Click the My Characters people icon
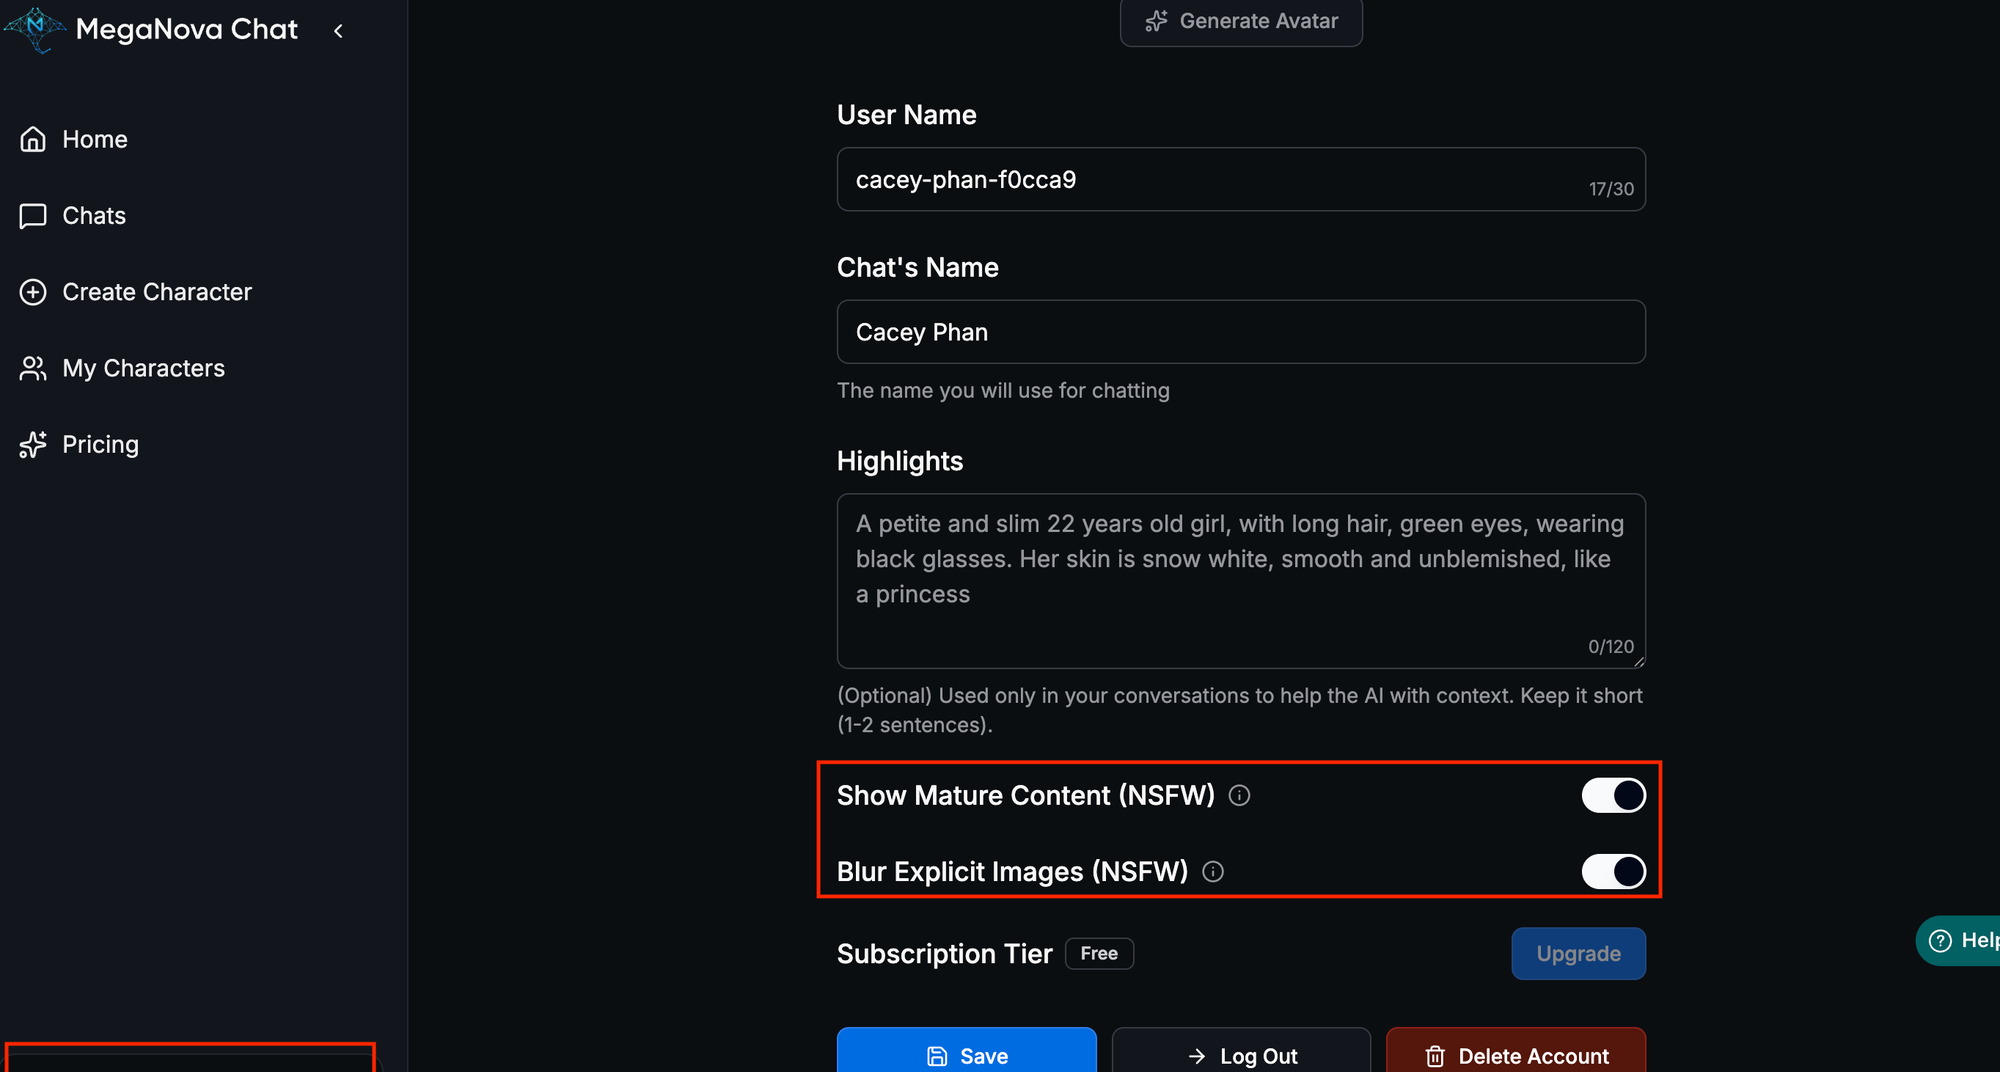Image resolution: width=2000 pixels, height=1072 pixels. (x=33, y=368)
